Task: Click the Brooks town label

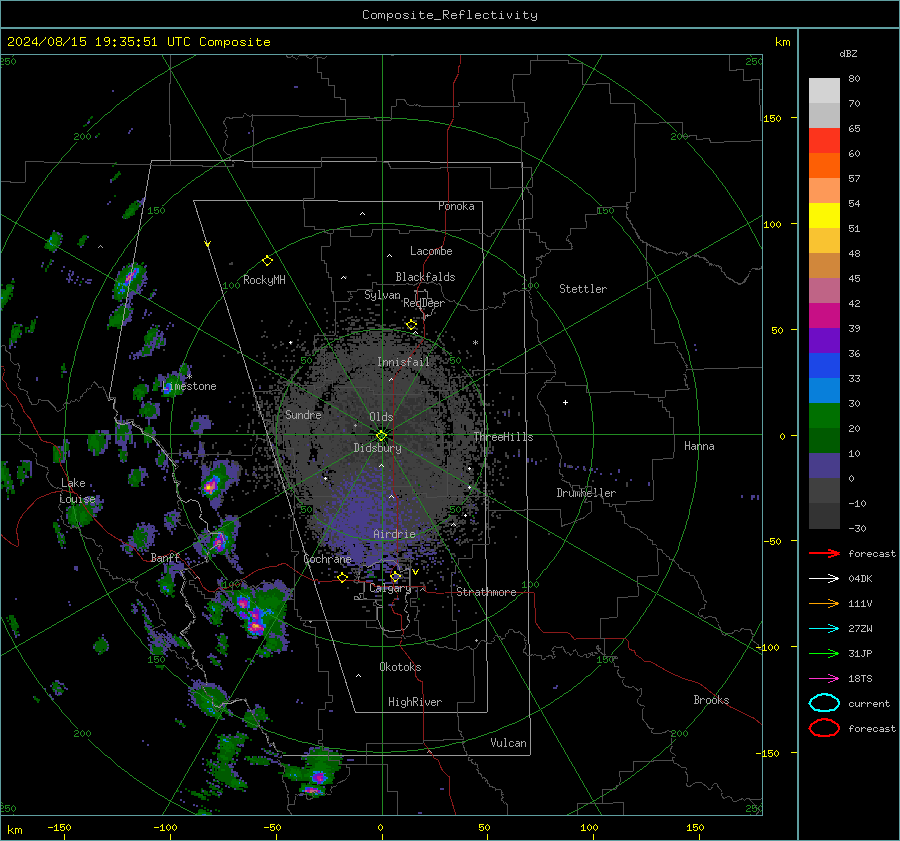Action: pos(711,700)
